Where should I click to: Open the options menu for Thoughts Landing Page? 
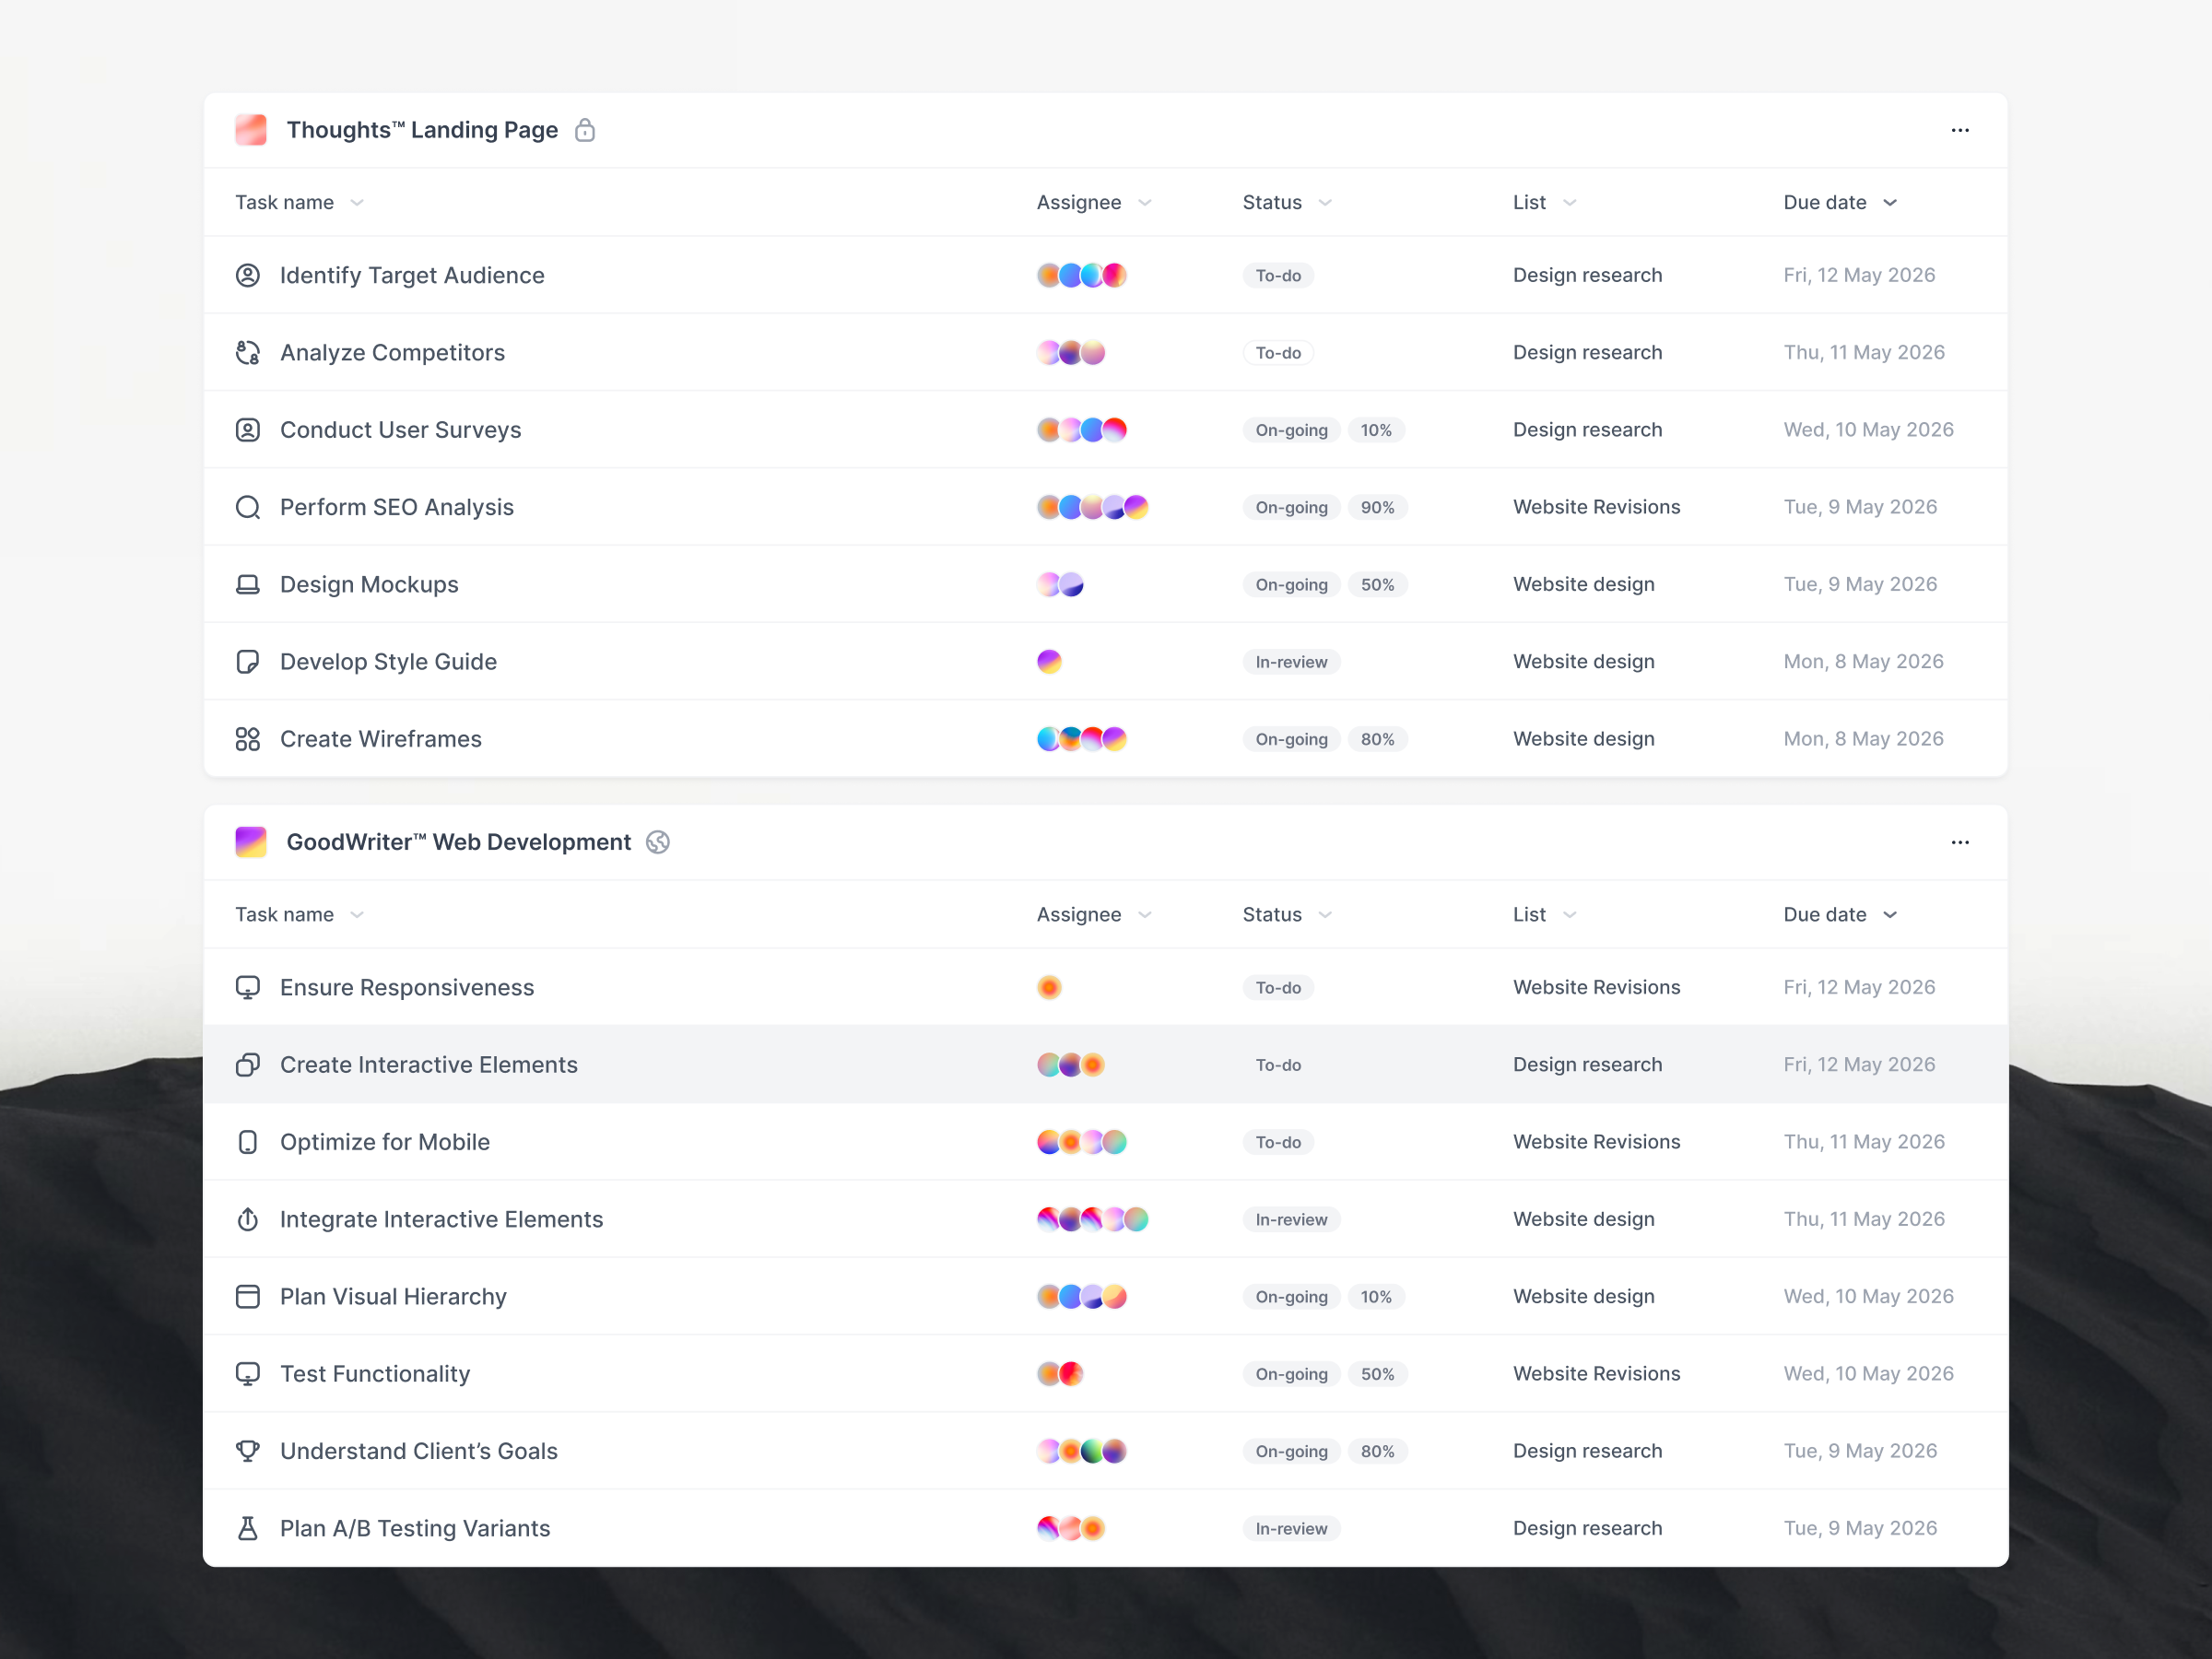click(1960, 130)
